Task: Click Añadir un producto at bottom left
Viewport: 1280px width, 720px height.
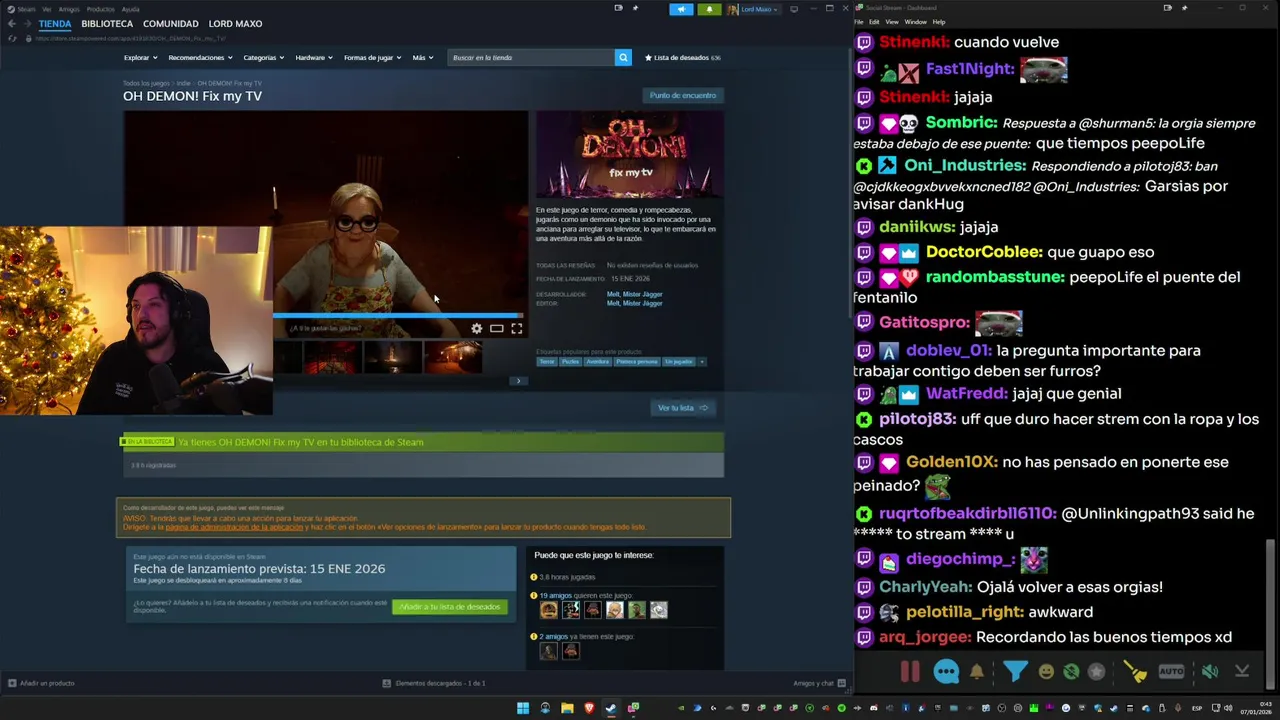Action: click(42, 683)
